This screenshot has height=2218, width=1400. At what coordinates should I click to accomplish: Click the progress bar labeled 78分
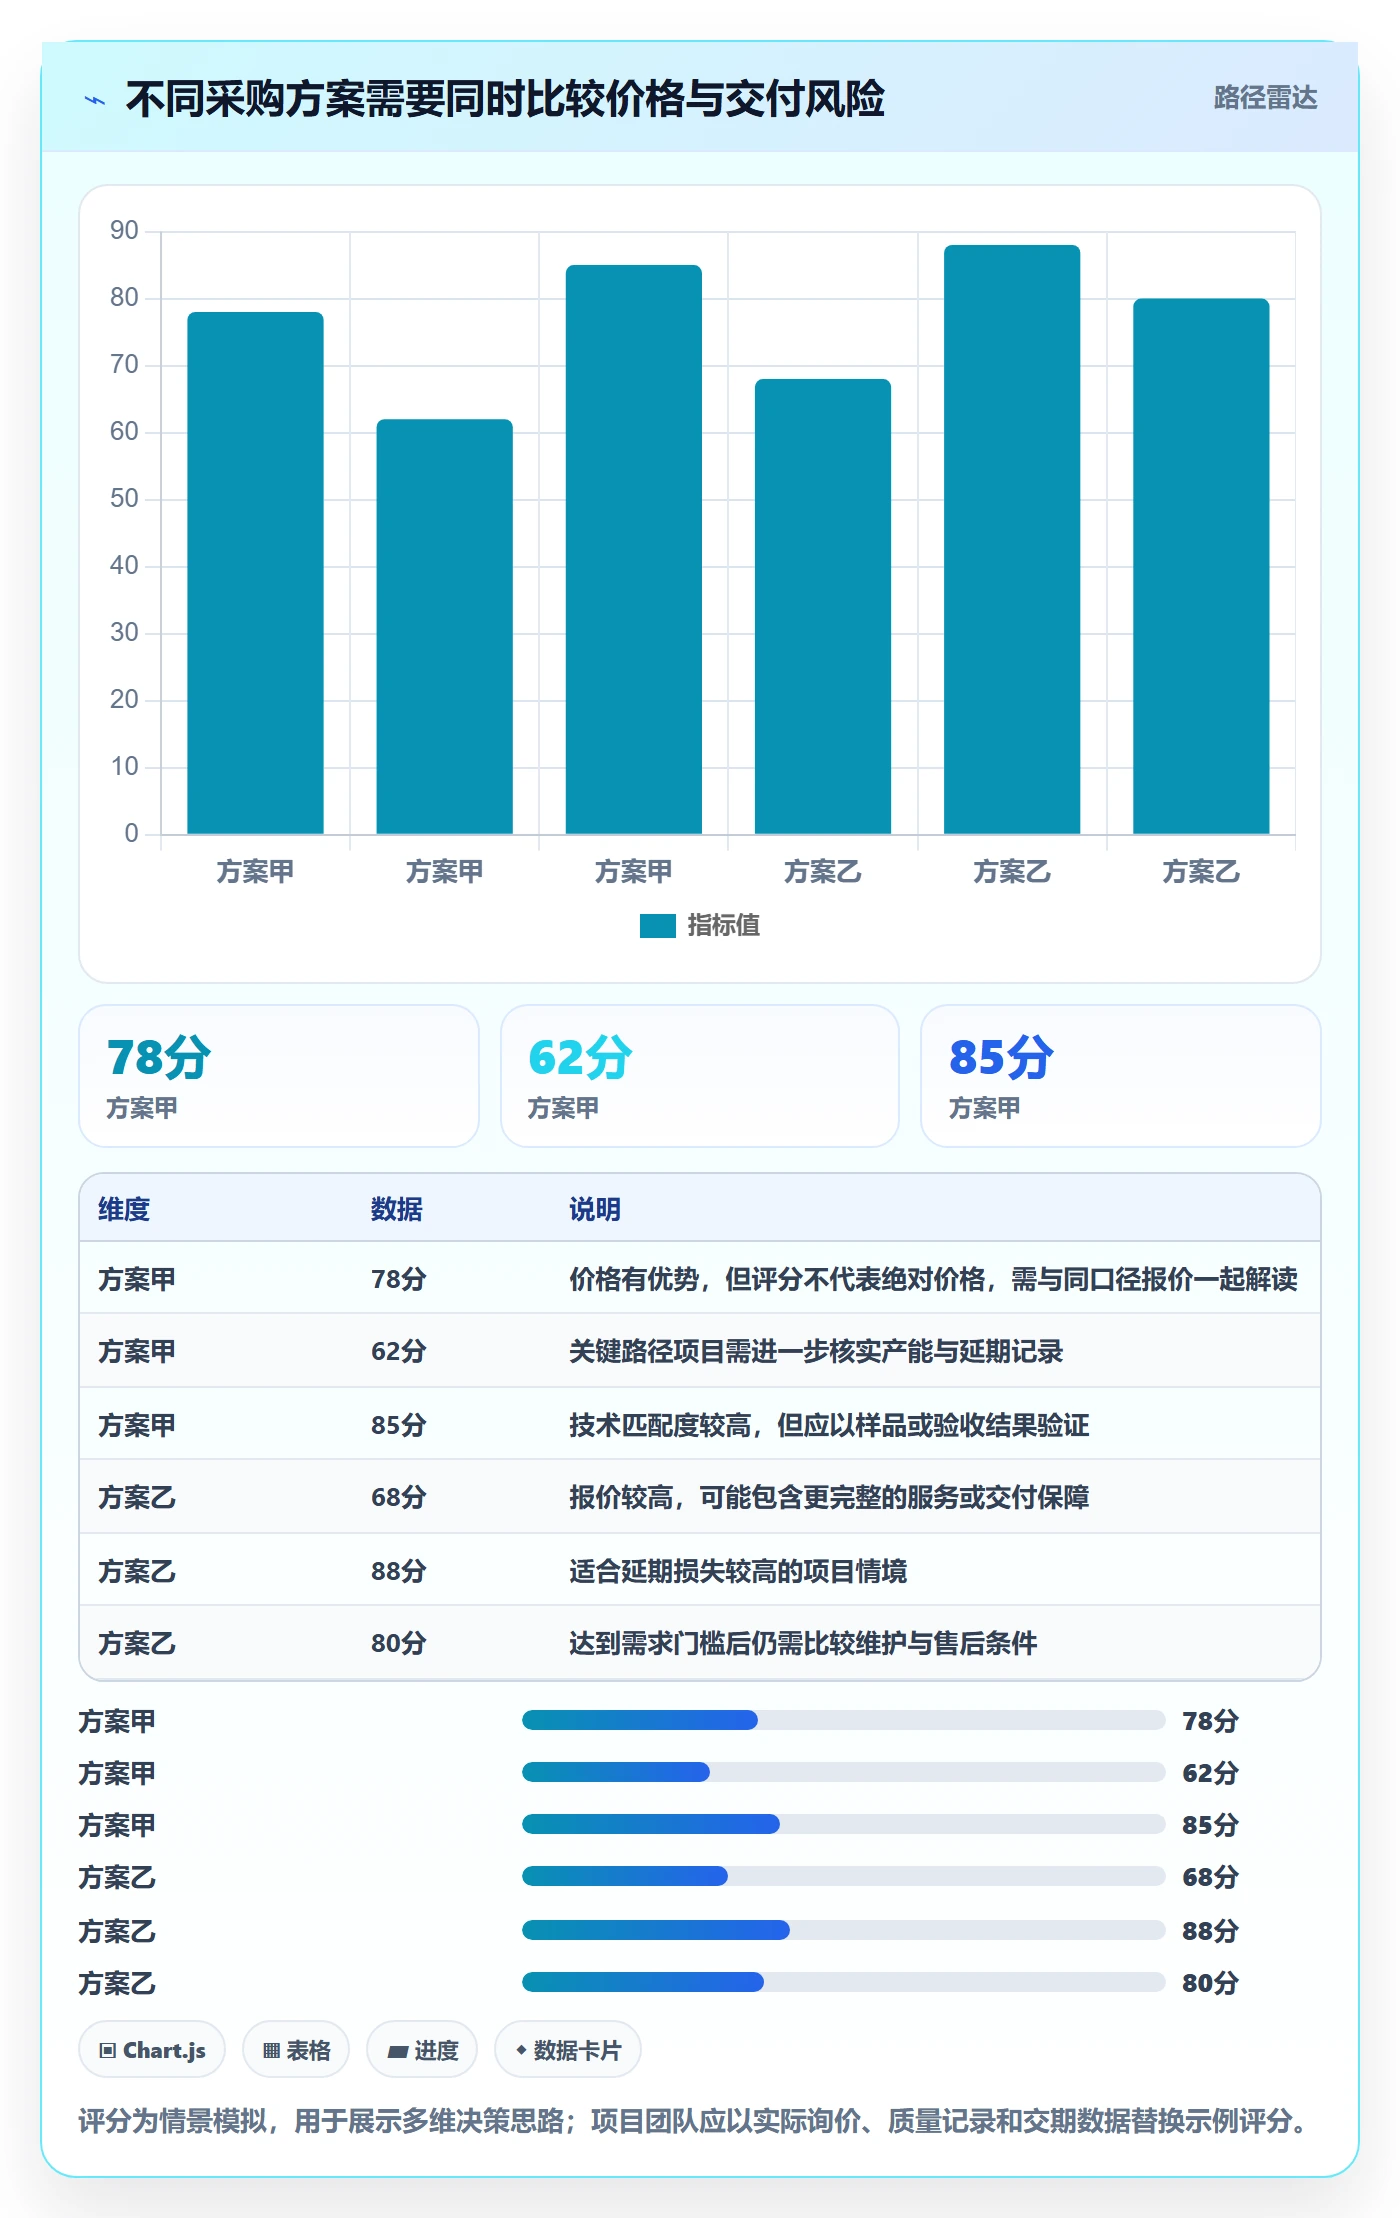(x=843, y=1720)
